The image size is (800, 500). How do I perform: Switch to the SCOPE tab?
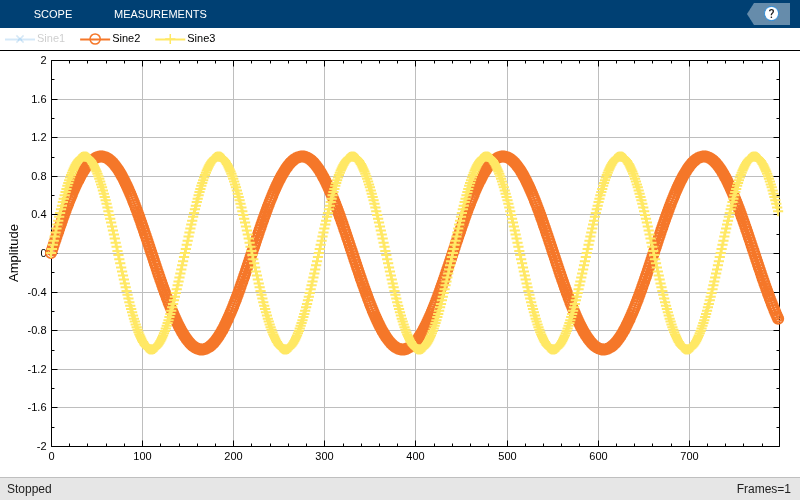pyautogui.click(x=53, y=14)
